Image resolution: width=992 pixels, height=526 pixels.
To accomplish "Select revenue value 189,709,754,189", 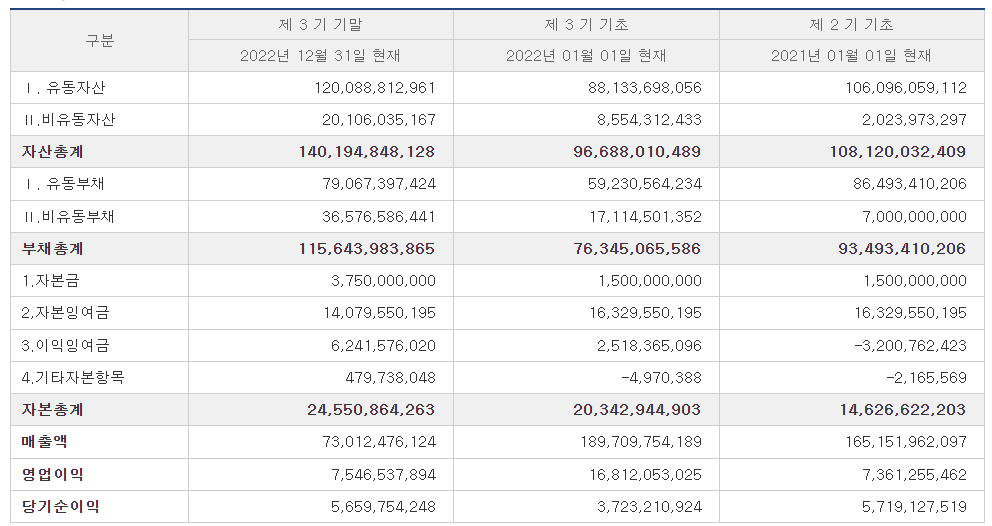I will click(642, 442).
